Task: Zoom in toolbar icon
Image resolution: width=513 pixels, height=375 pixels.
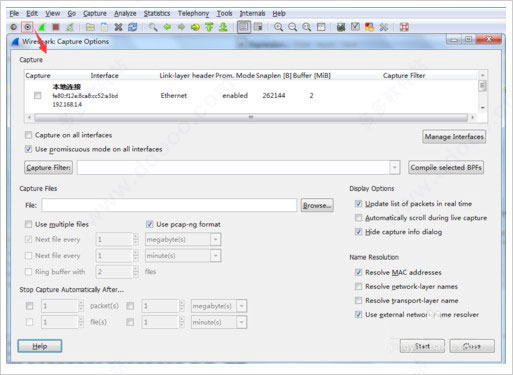Action: (x=278, y=27)
